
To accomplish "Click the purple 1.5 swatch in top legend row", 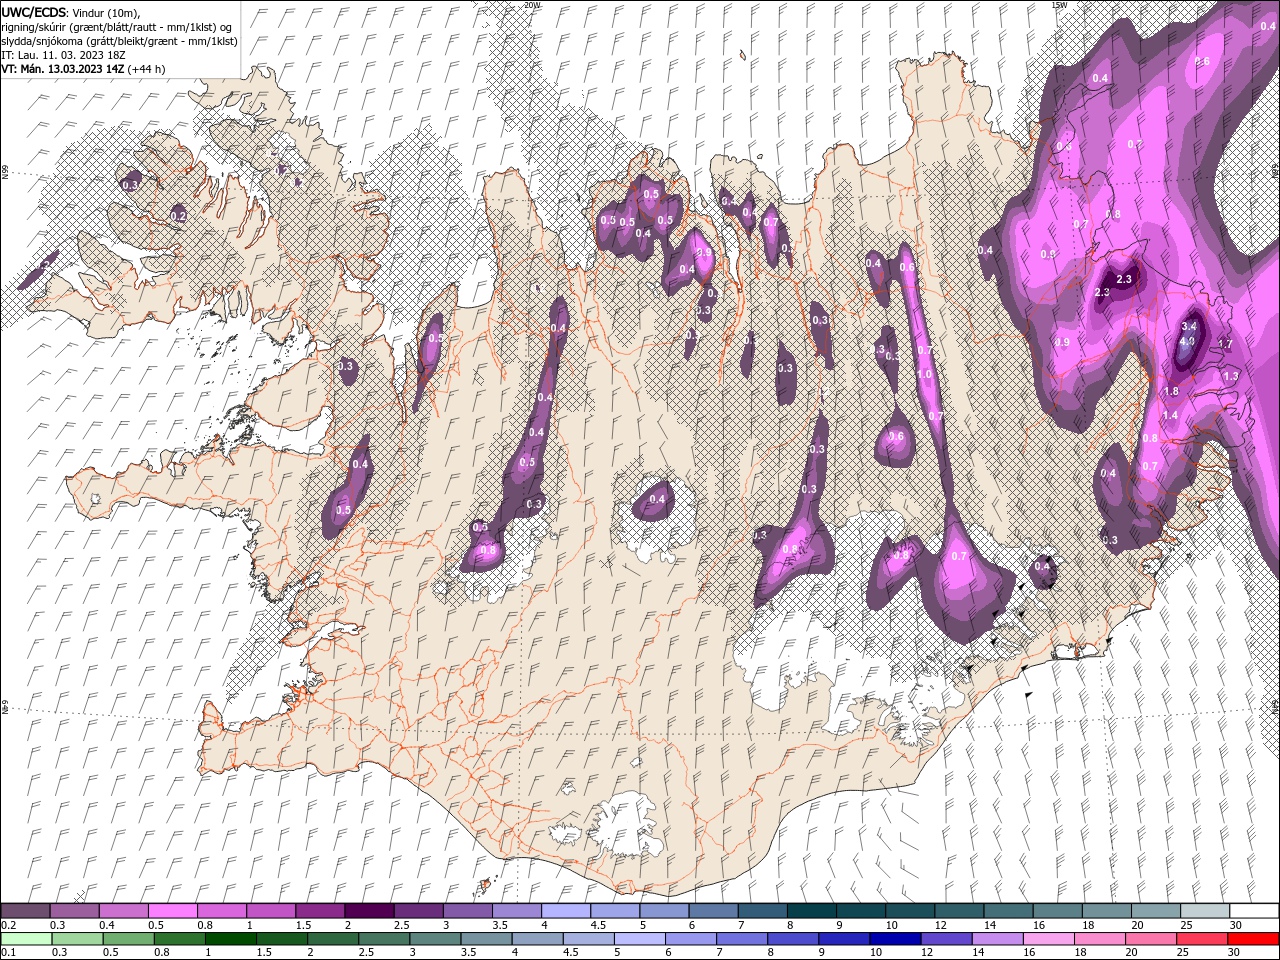I will point(320,911).
